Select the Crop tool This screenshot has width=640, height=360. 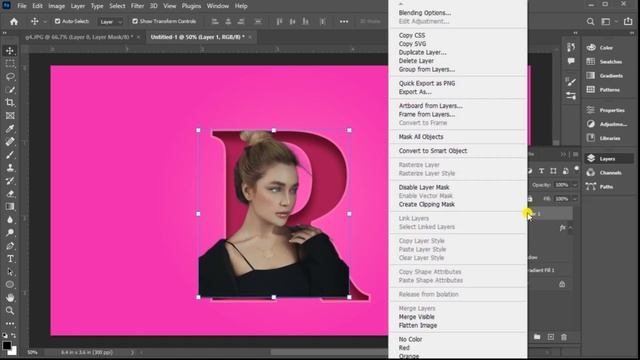(x=10, y=102)
